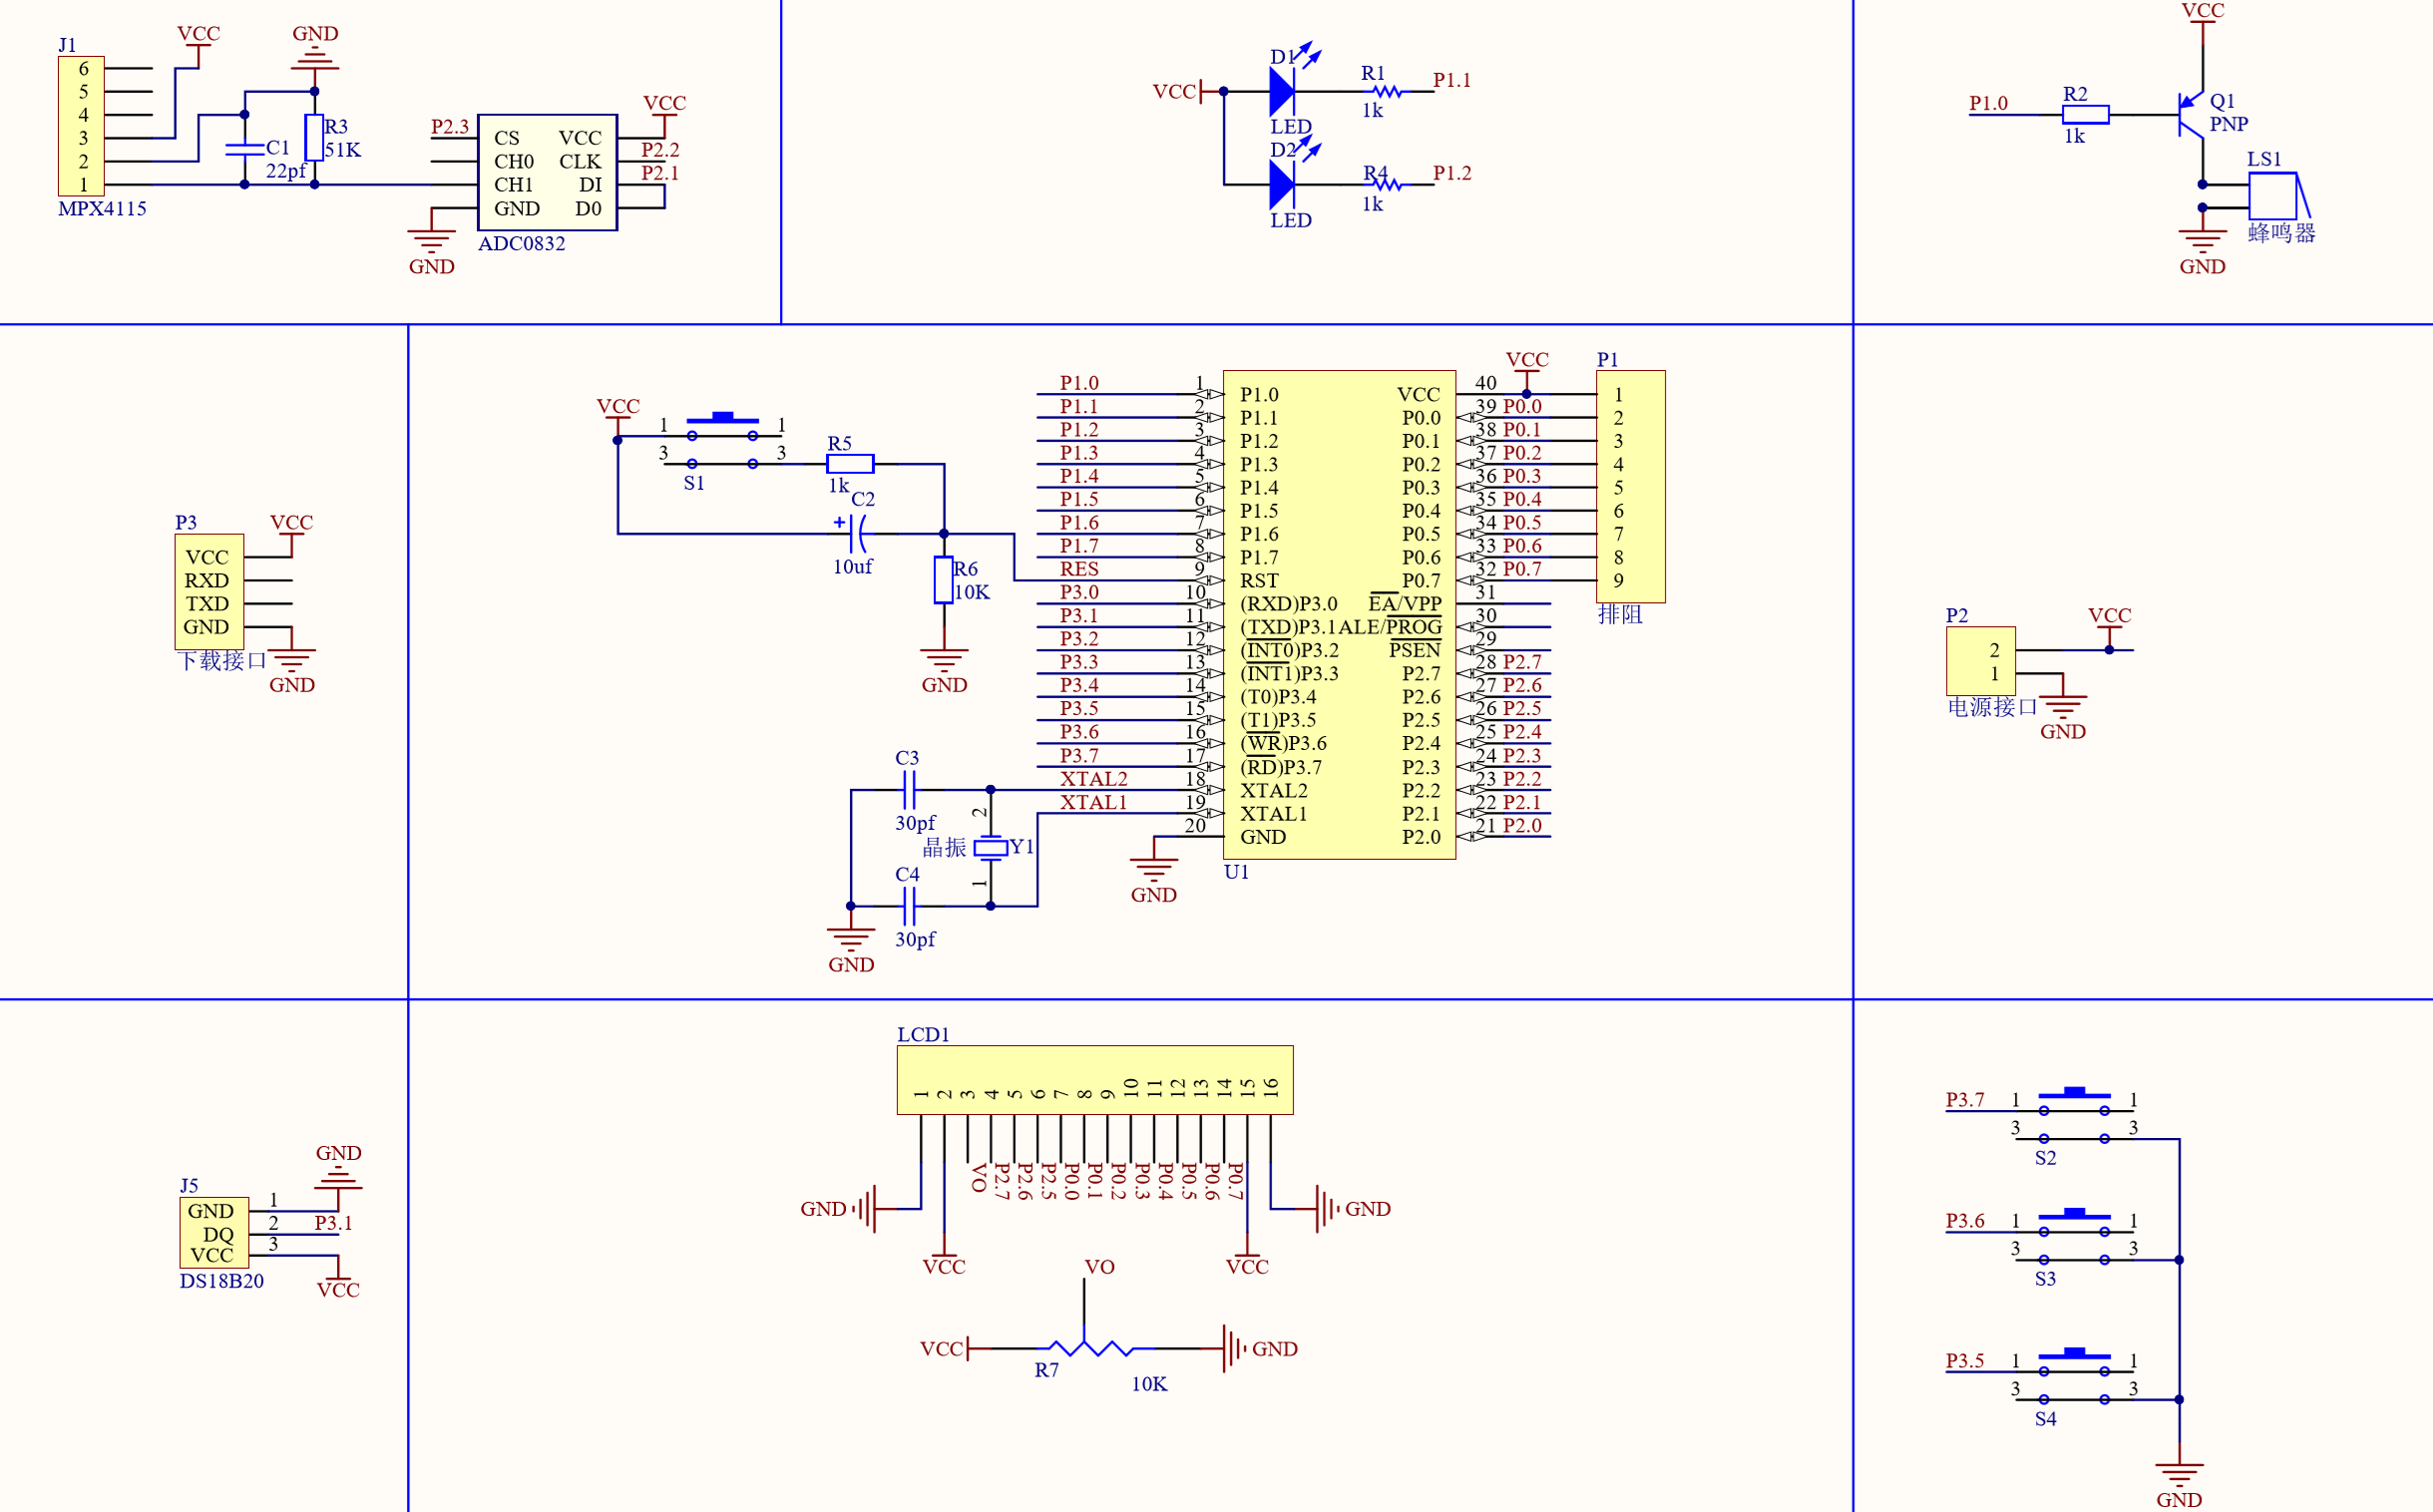The width and height of the screenshot is (2433, 1512).
Task: Select the Q1 PNP transistor symbol
Action: pyautogui.click(x=2190, y=115)
